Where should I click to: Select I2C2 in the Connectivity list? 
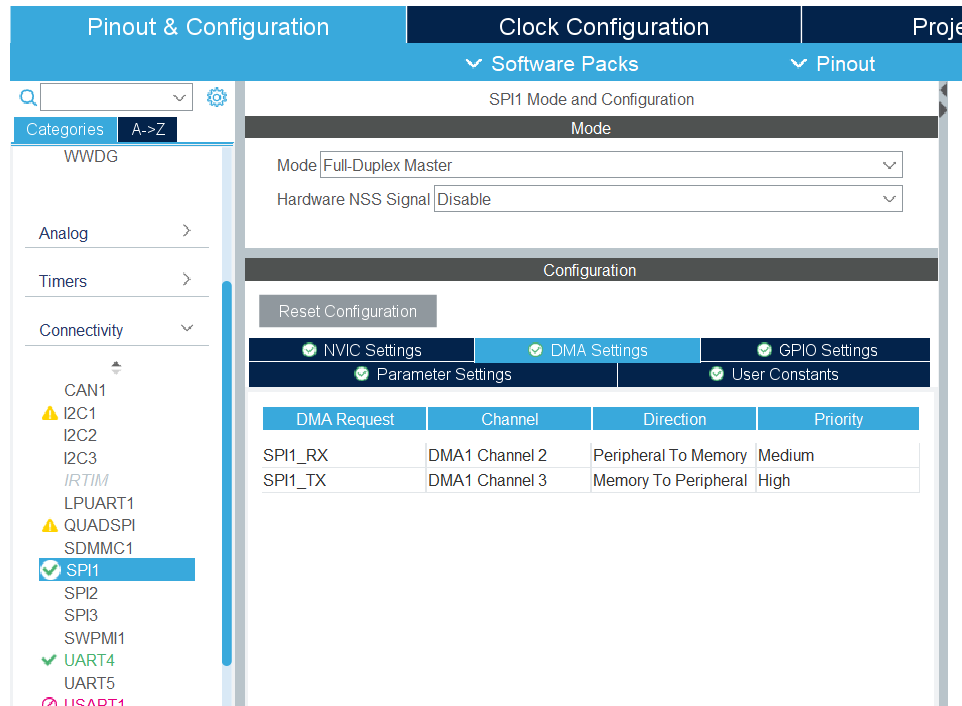coord(80,435)
